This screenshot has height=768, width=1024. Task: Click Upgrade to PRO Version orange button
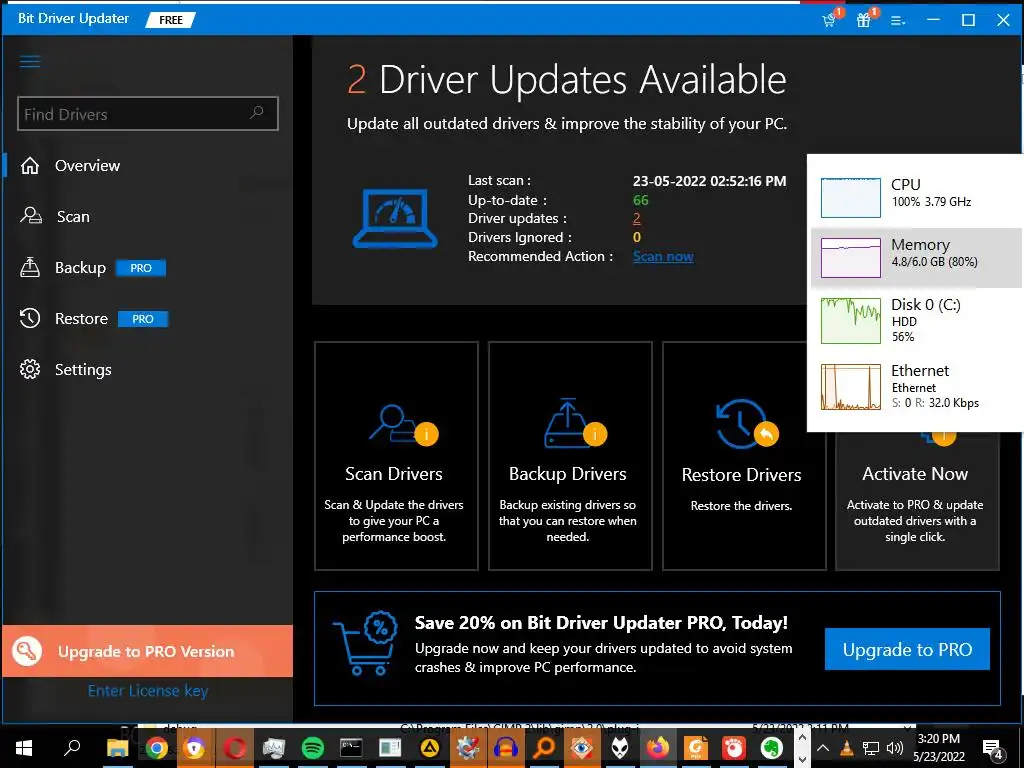[x=148, y=651]
